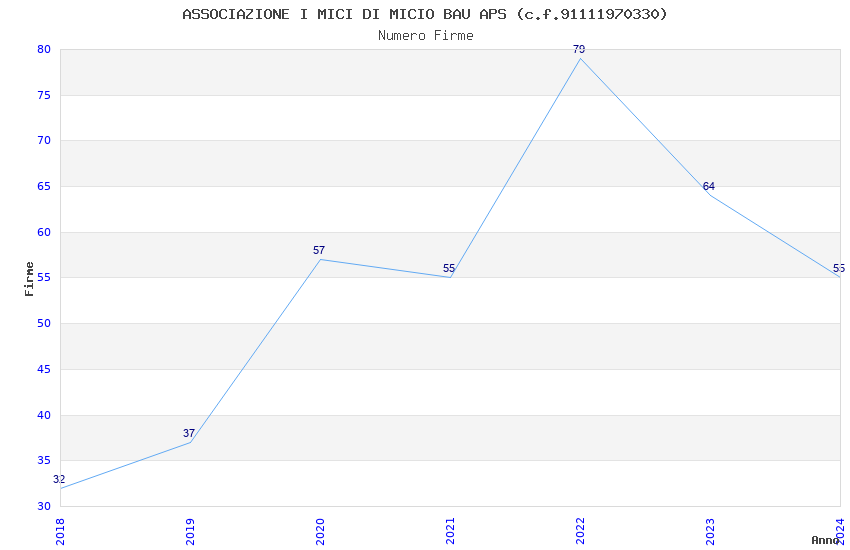850x550 pixels.
Task: Click the y-axis tick 75
Action: (x=44, y=95)
